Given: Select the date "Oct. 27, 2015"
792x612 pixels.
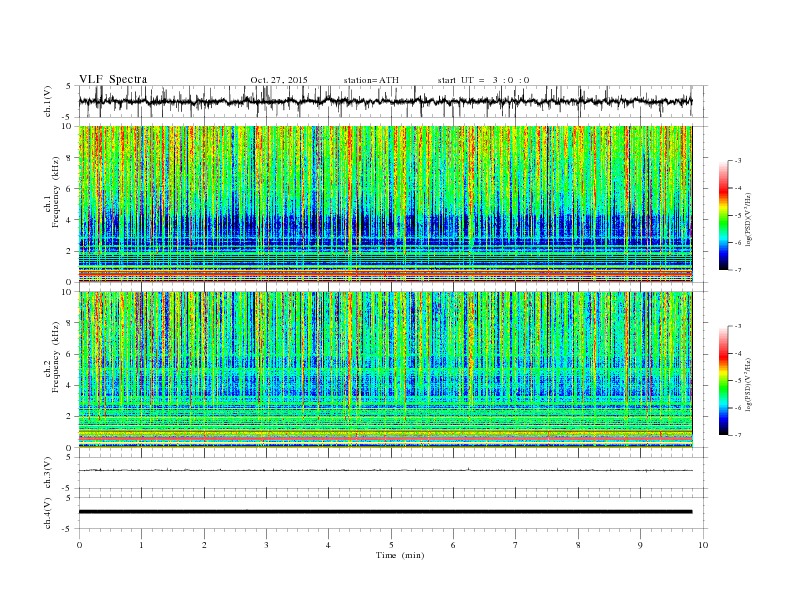Looking at the screenshot, I should pos(279,80).
